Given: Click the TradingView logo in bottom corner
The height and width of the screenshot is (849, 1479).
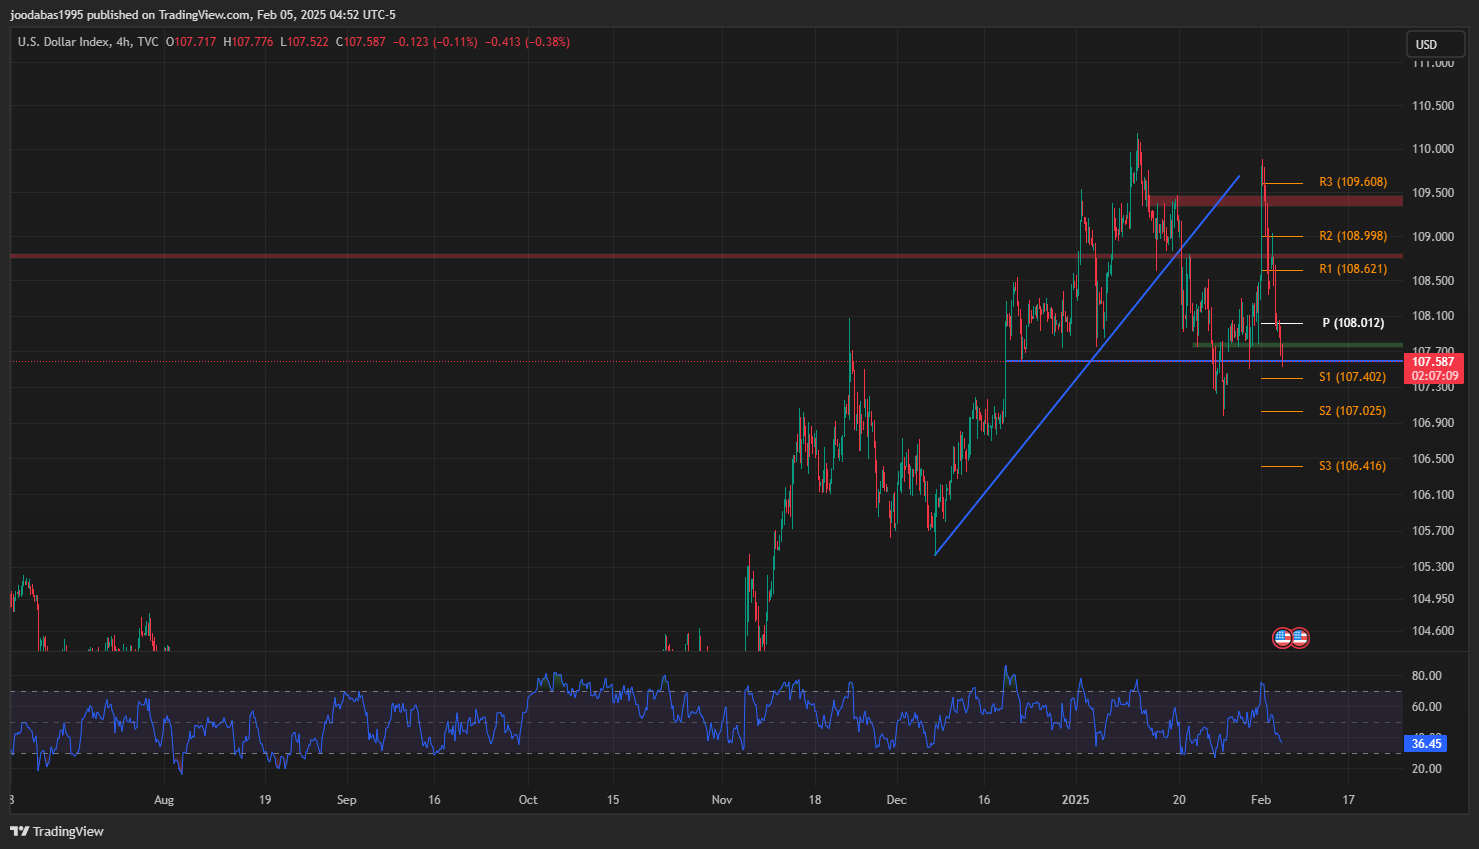Looking at the screenshot, I should pos(57,831).
